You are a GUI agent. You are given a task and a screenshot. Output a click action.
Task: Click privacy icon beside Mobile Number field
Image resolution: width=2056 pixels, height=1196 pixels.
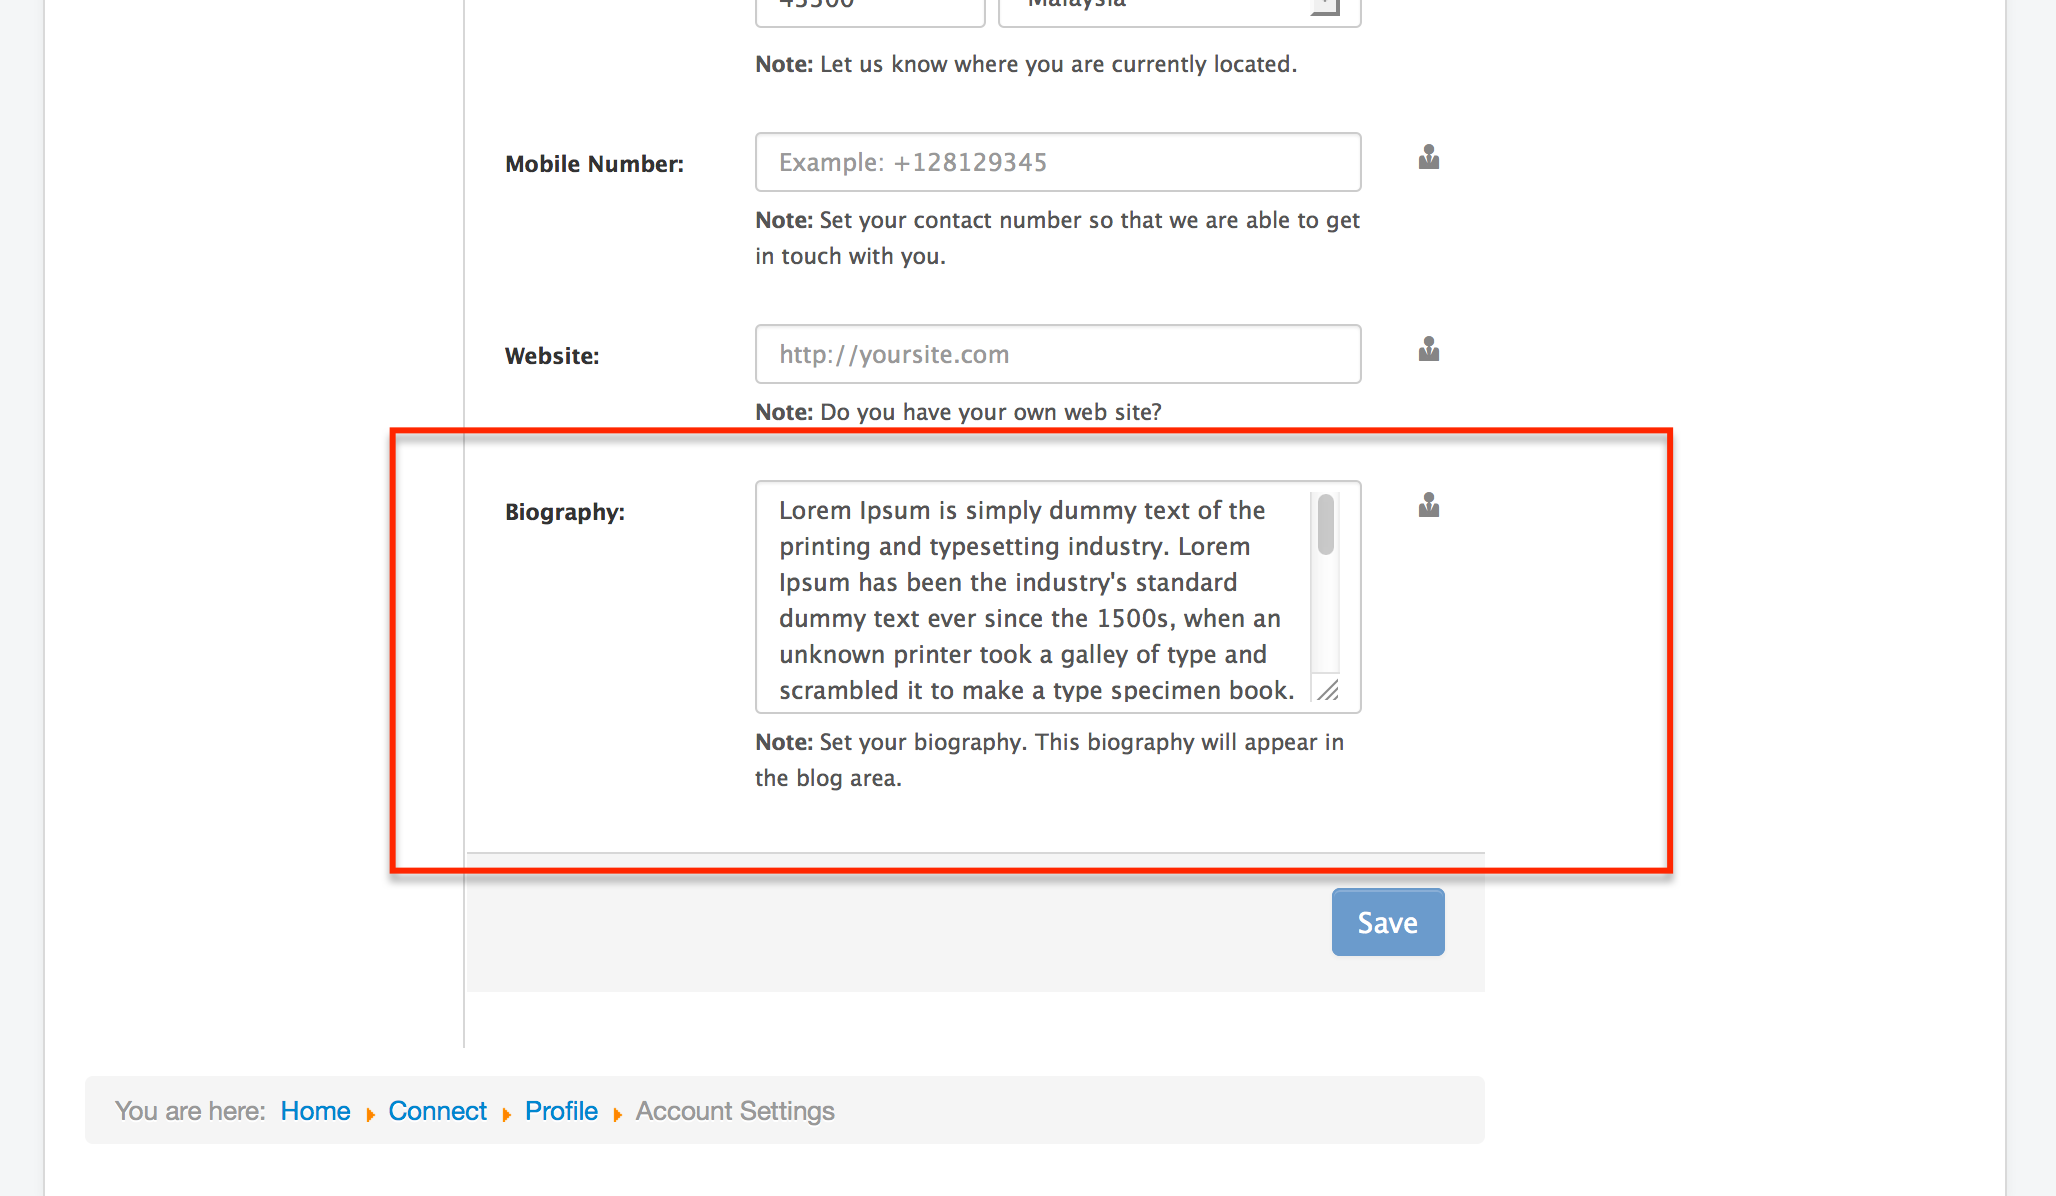tap(1428, 158)
